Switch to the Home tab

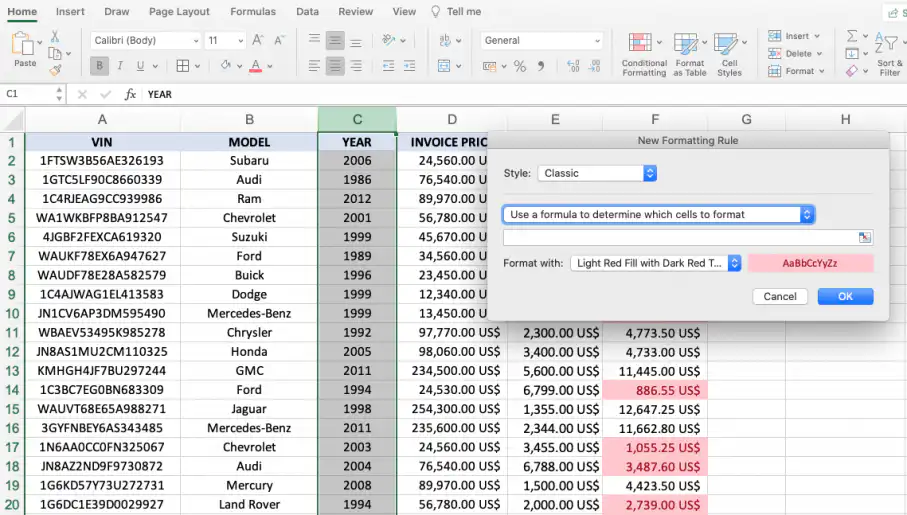(x=22, y=12)
